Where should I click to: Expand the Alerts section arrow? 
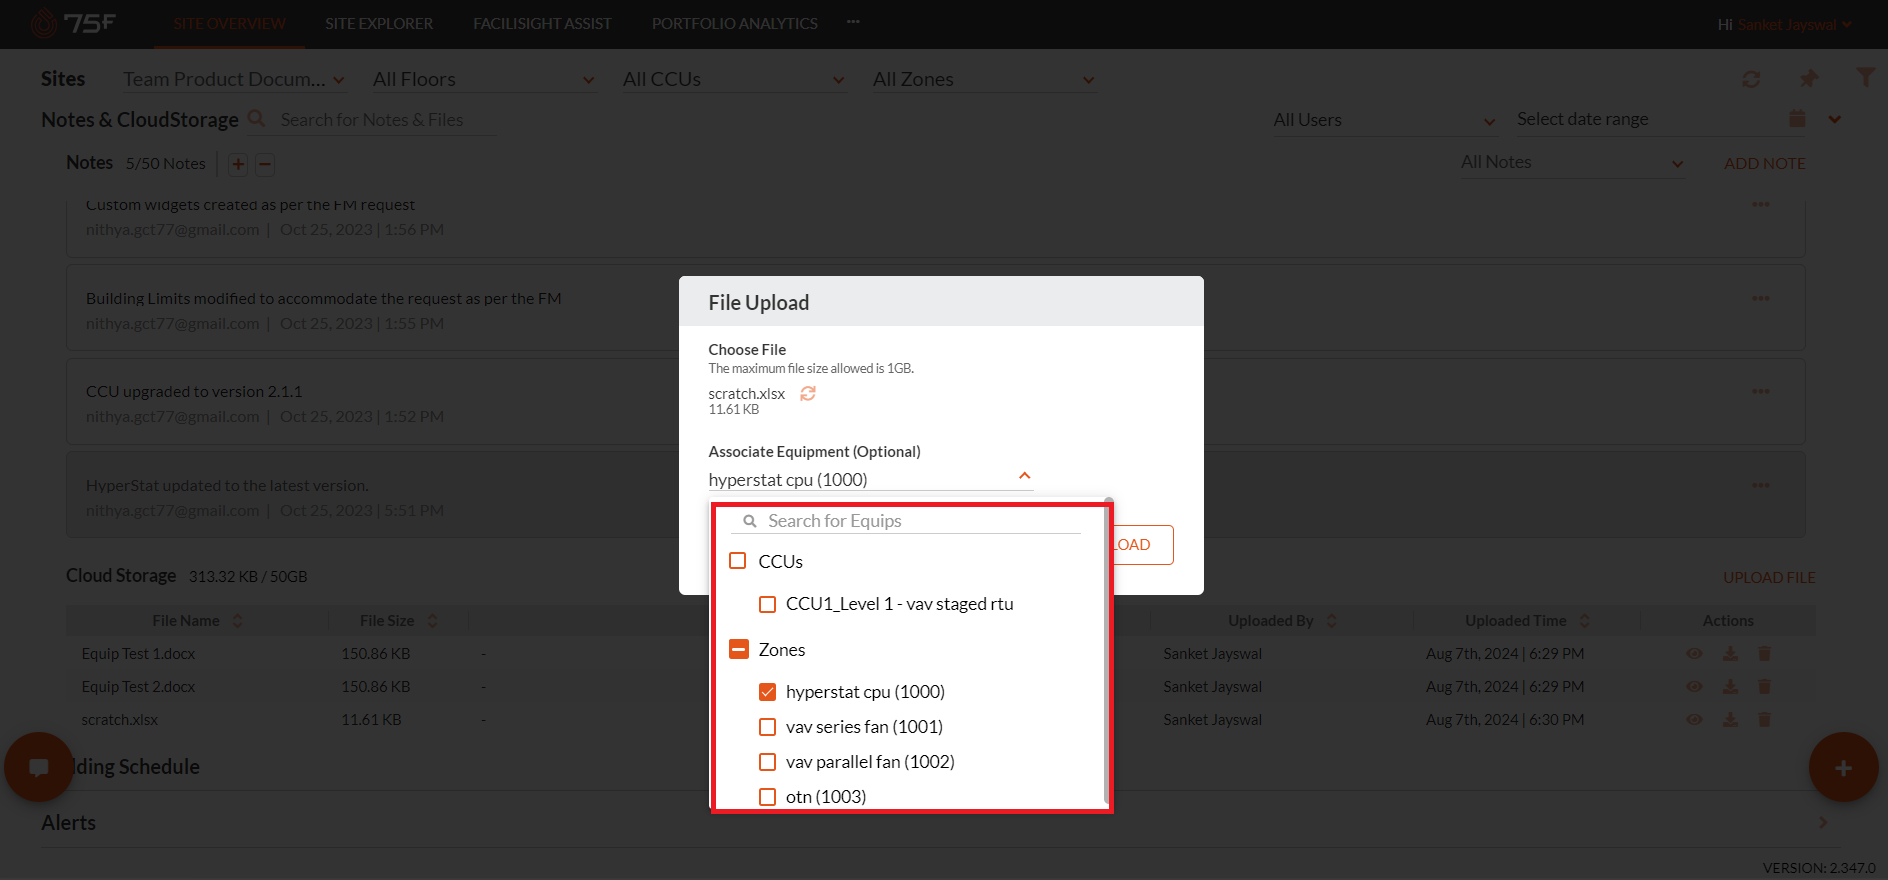1823,822
